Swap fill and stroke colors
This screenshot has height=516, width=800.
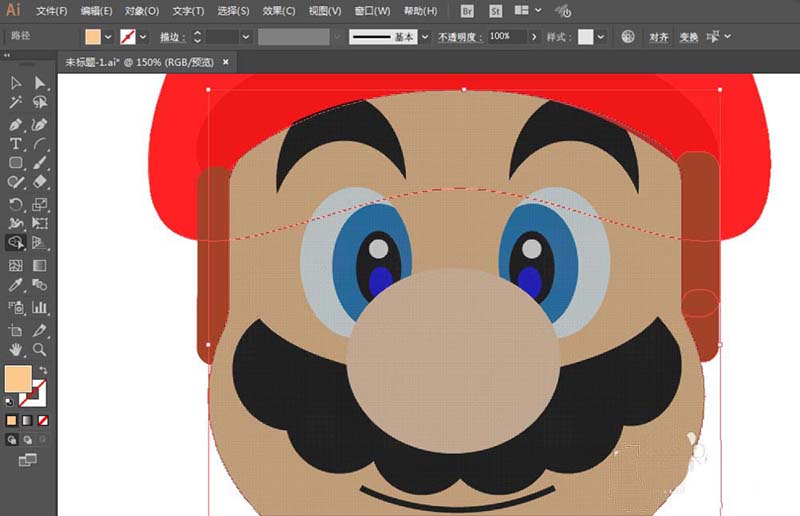tap(43, 370)
